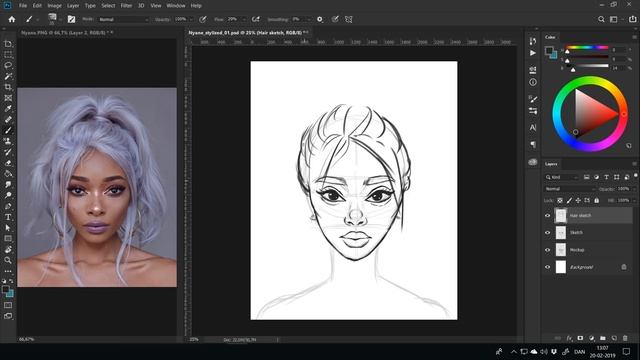Open the Actions play-button panel icon
The height and width of the screenshot is (360, 640).
point(533,53)
